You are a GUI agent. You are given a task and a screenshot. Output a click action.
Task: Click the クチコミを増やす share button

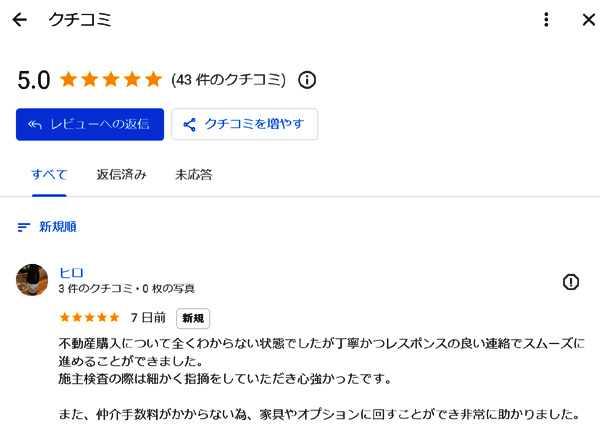coord(245,124)
